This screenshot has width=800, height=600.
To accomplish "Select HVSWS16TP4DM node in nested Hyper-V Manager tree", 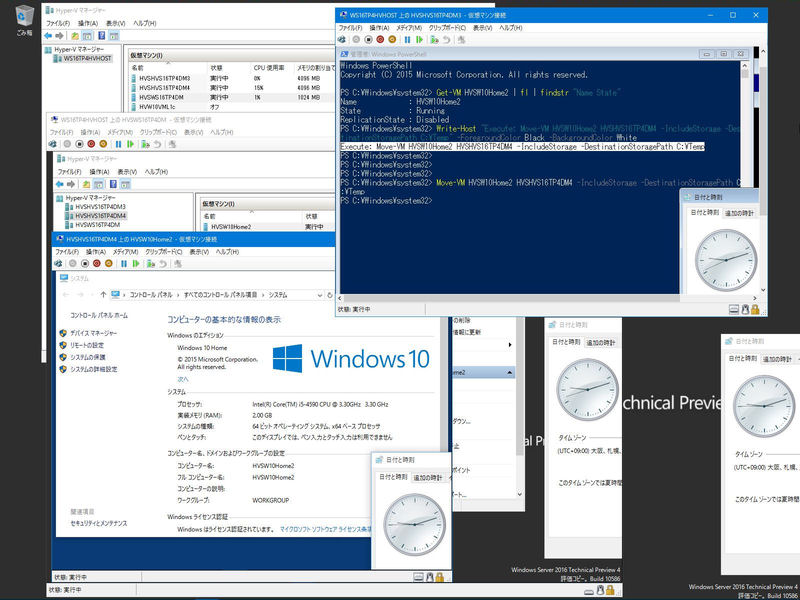I will point(97,224).
